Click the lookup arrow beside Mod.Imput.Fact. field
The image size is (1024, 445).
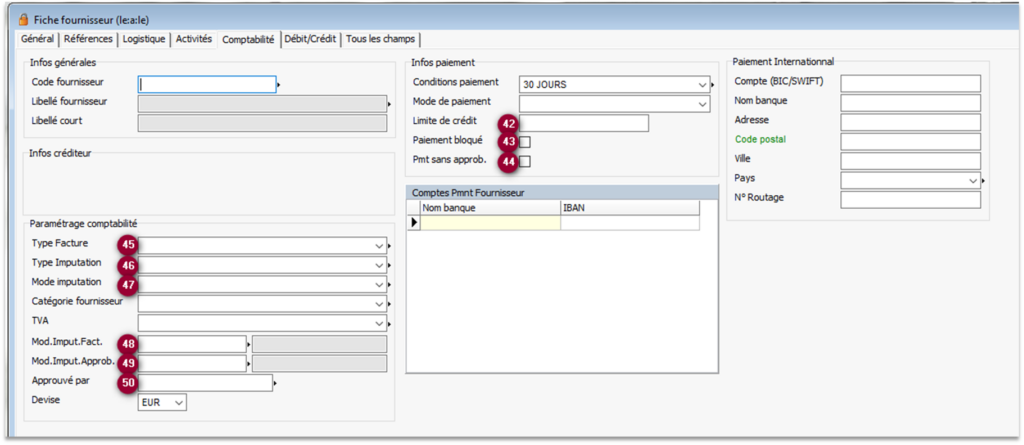point(249,345)
